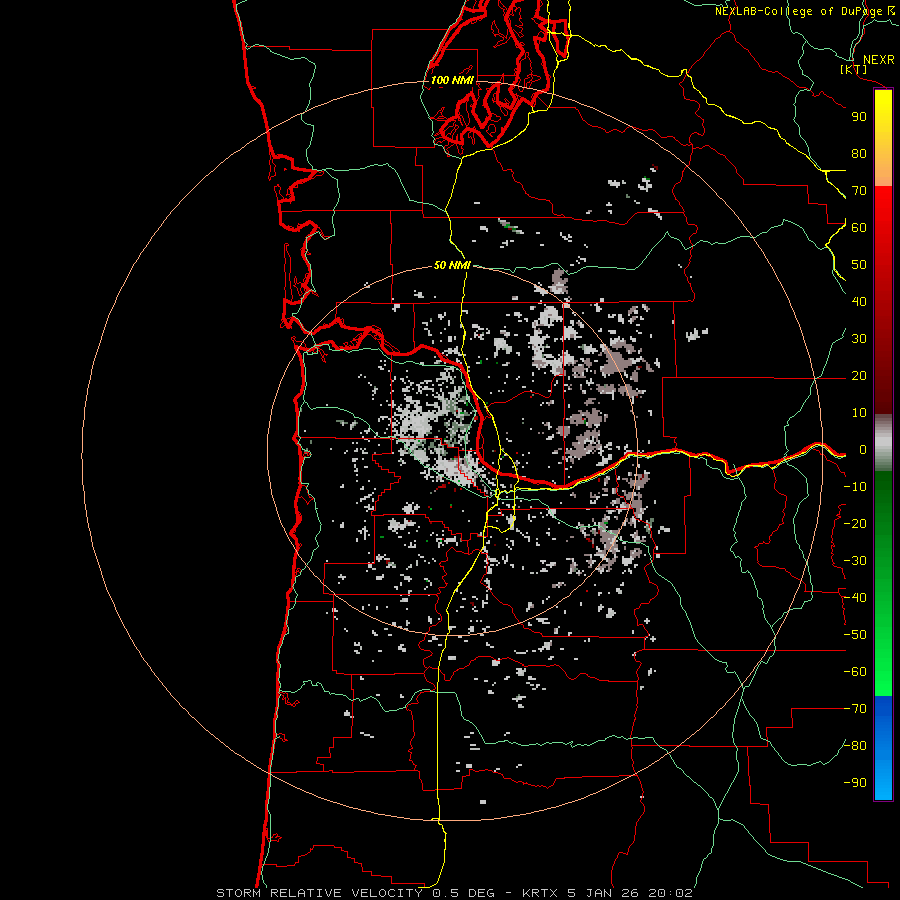
Task: Select the -10 value on velocity scale
Action: tap(855, 487)
